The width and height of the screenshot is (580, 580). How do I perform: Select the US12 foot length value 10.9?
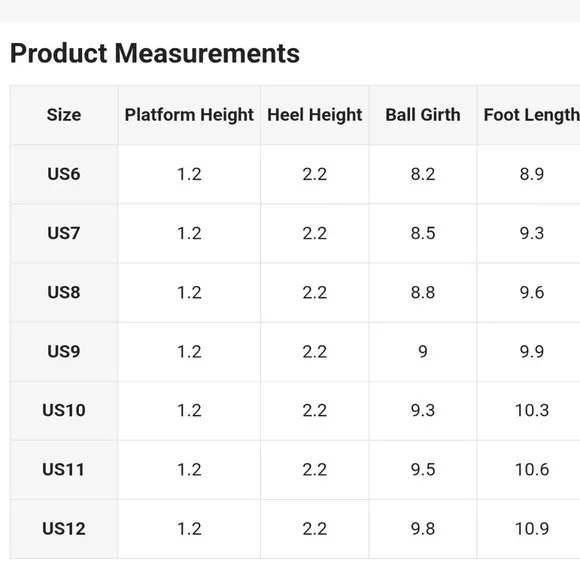(x=532, y=529)
